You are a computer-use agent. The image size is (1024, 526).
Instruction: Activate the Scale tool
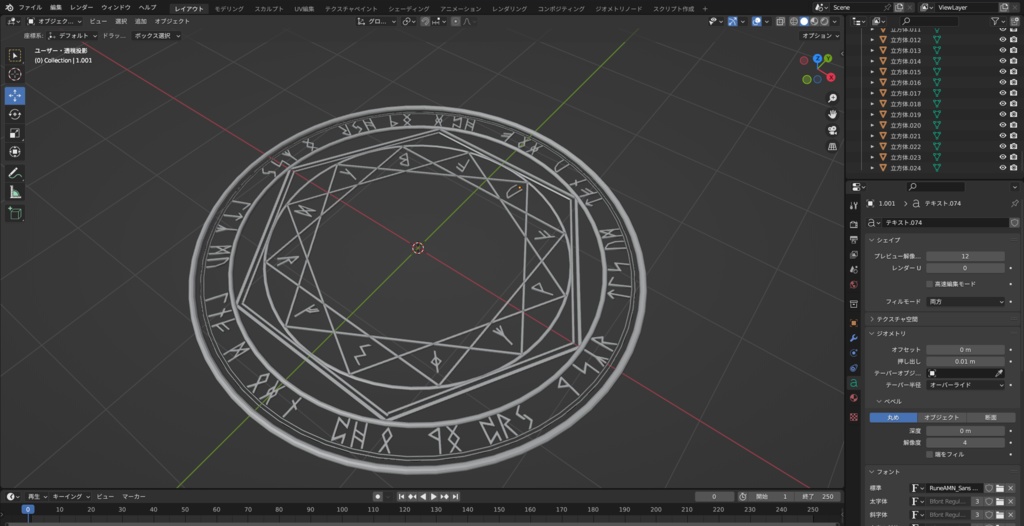click(14, 133)
